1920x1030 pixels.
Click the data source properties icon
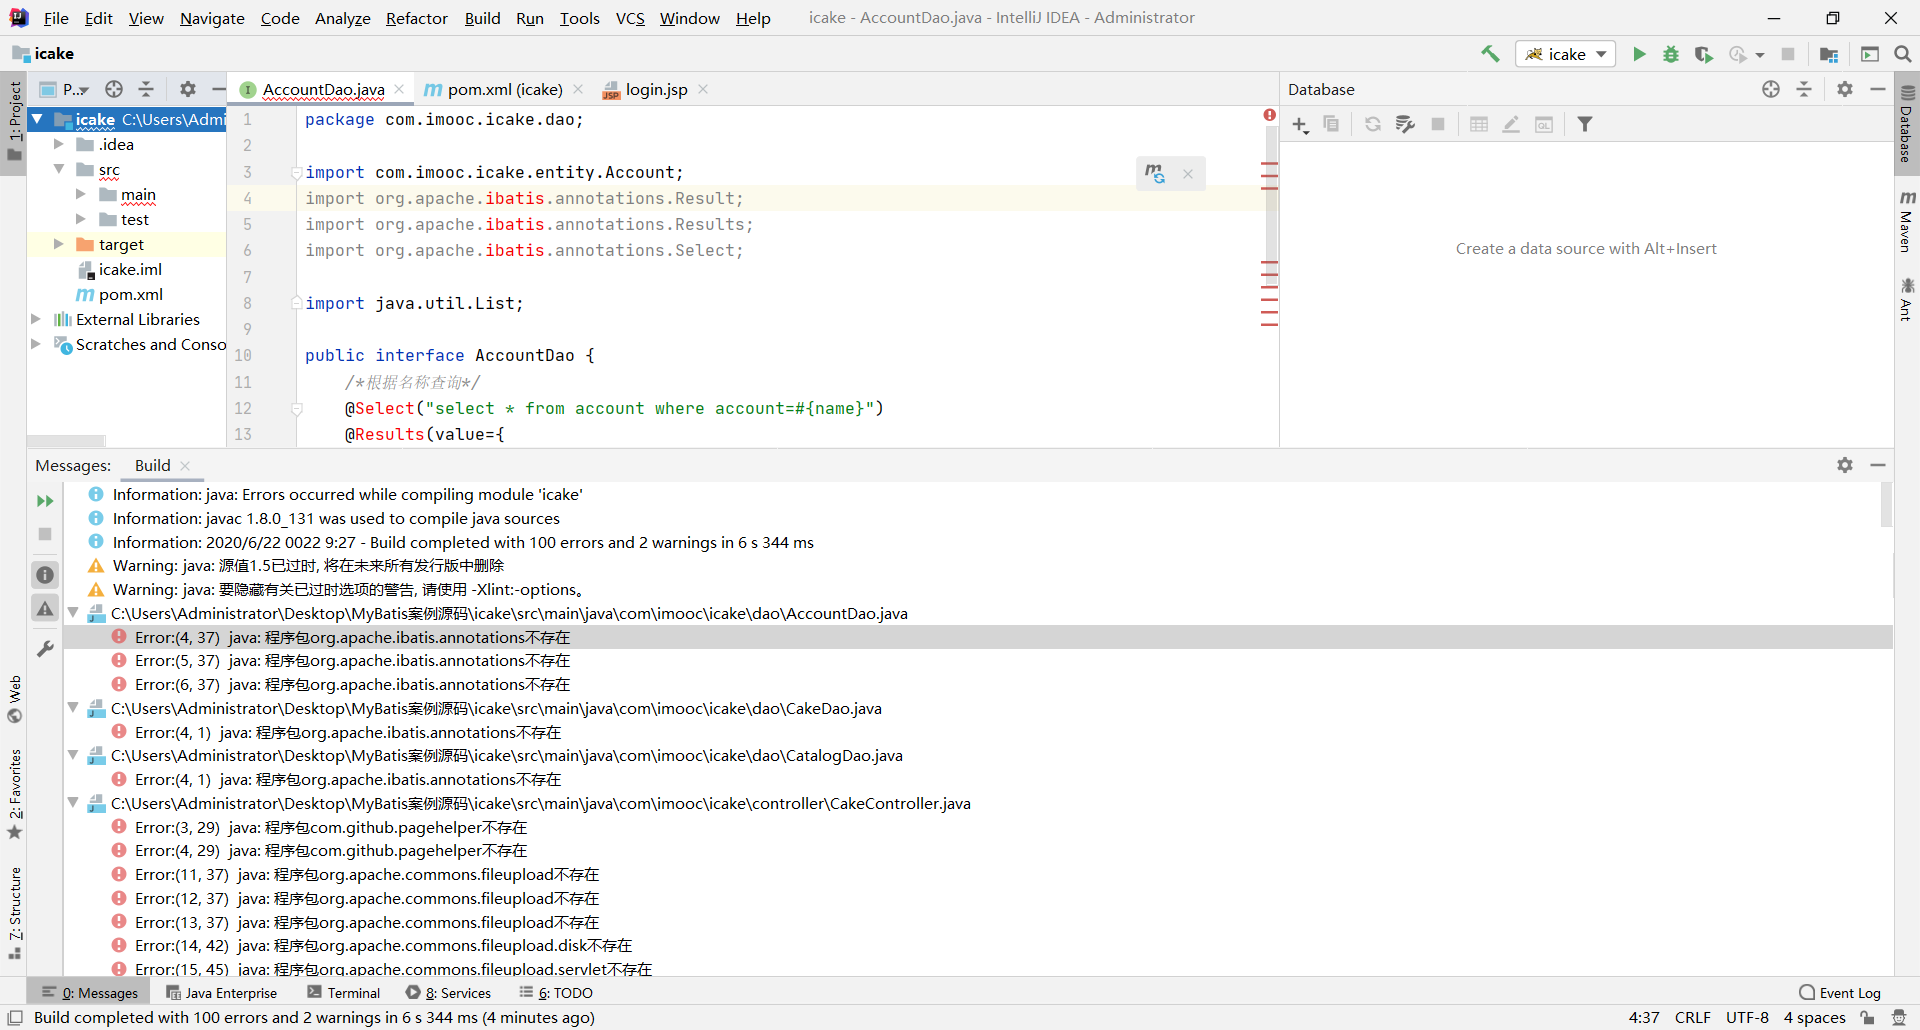1405,124
